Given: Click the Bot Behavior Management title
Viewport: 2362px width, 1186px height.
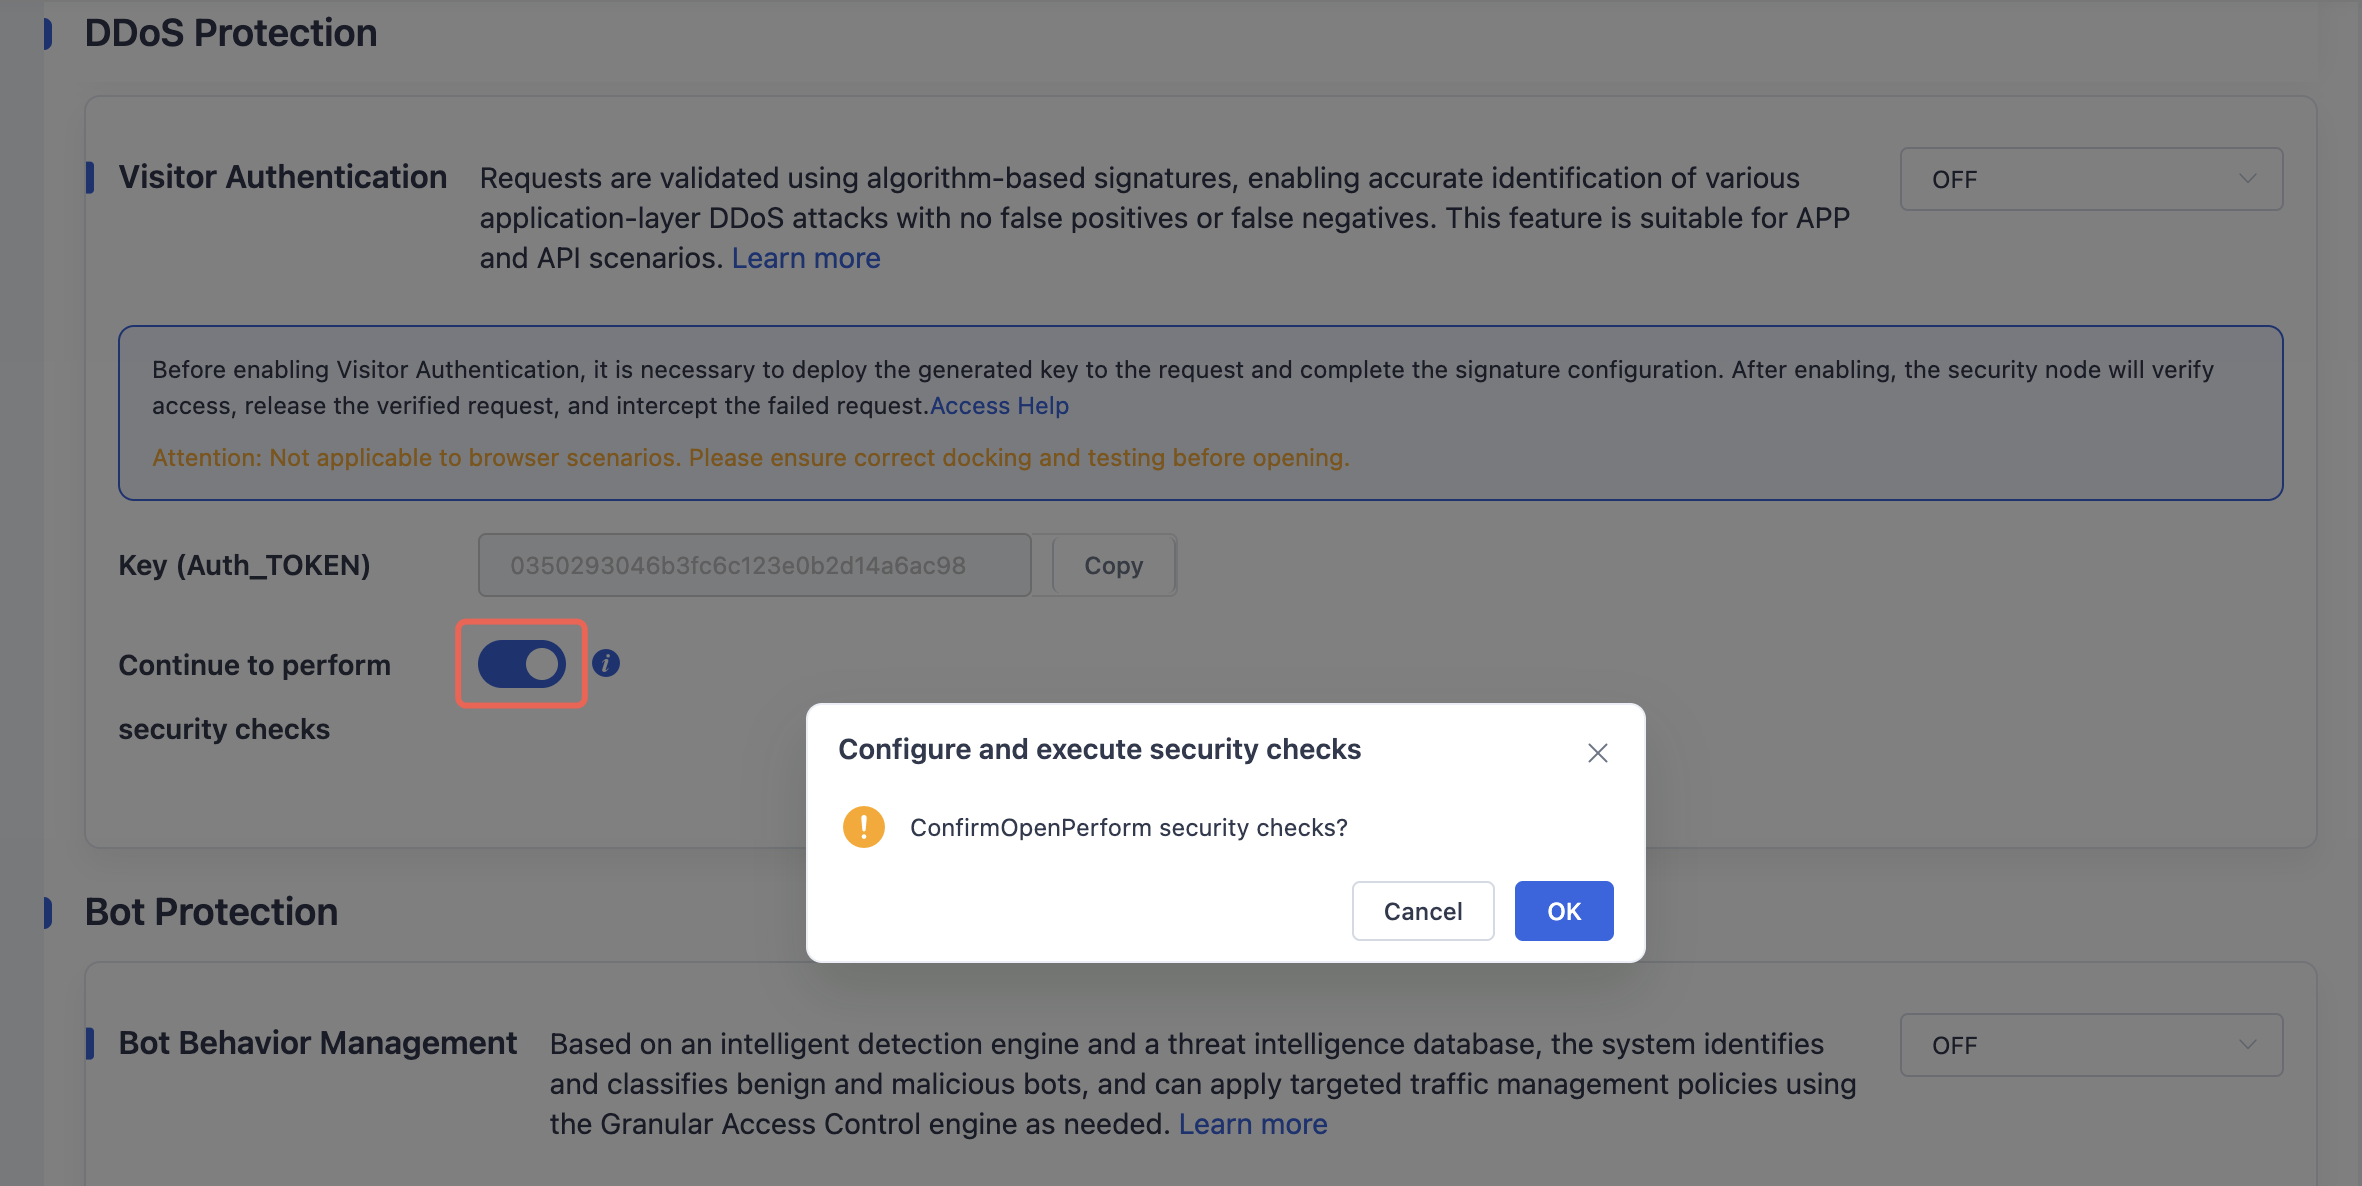Looking at the screenshot, I should pyautogui.click(x=318, y=1043).
